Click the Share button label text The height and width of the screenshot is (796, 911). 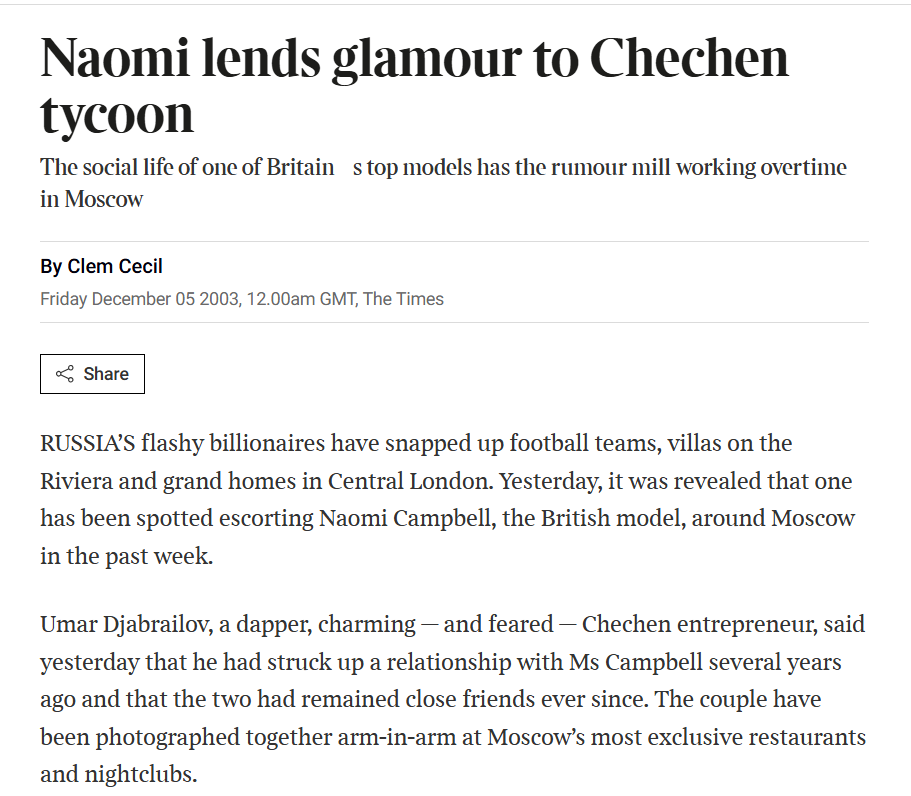coord(106,374)
